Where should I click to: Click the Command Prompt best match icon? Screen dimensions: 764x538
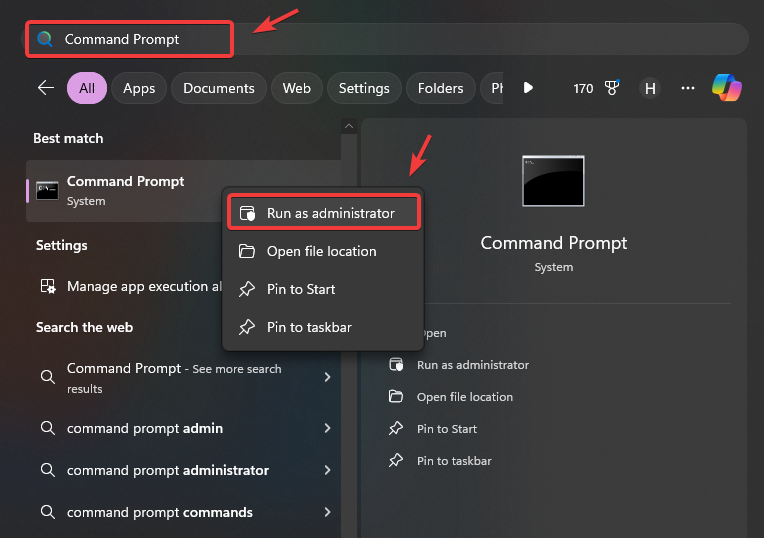tap(47, 190)
